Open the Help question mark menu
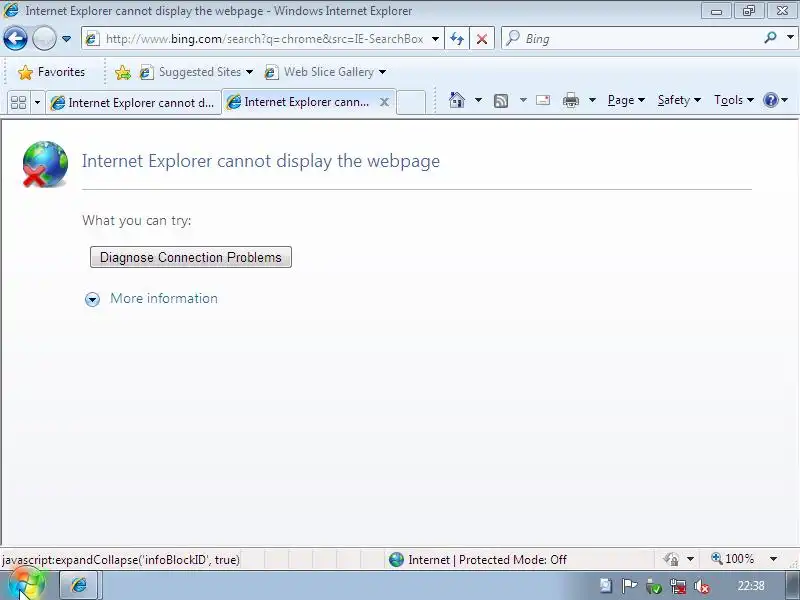The image size is (800, 600). pos(776,100)
